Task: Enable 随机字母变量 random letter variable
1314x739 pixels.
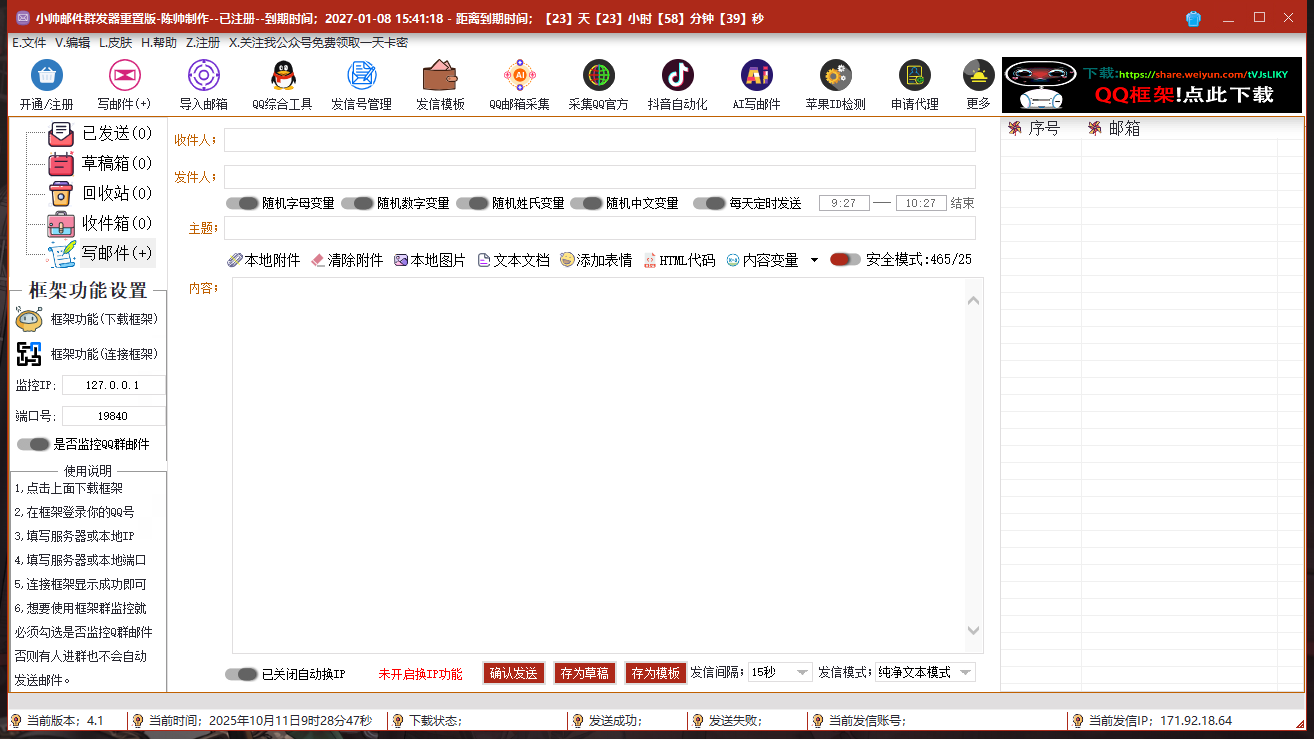Action: click(x=243, y=202)
